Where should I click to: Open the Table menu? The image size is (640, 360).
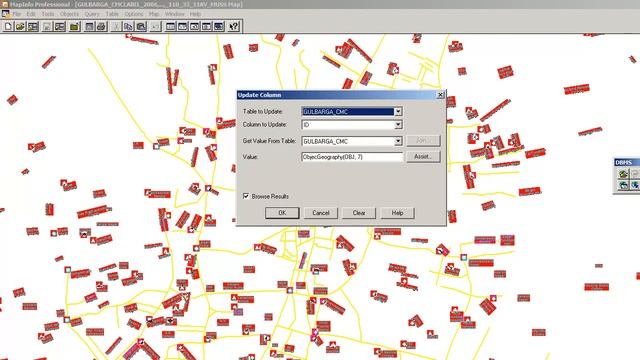pos(112,14)
